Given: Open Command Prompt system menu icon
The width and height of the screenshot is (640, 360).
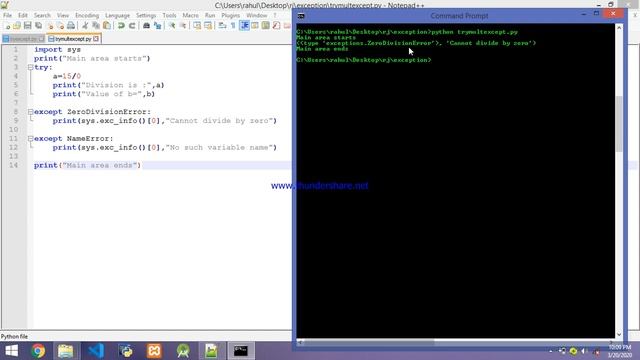Looking at the screenshot, I should click(x=301, y=16).
